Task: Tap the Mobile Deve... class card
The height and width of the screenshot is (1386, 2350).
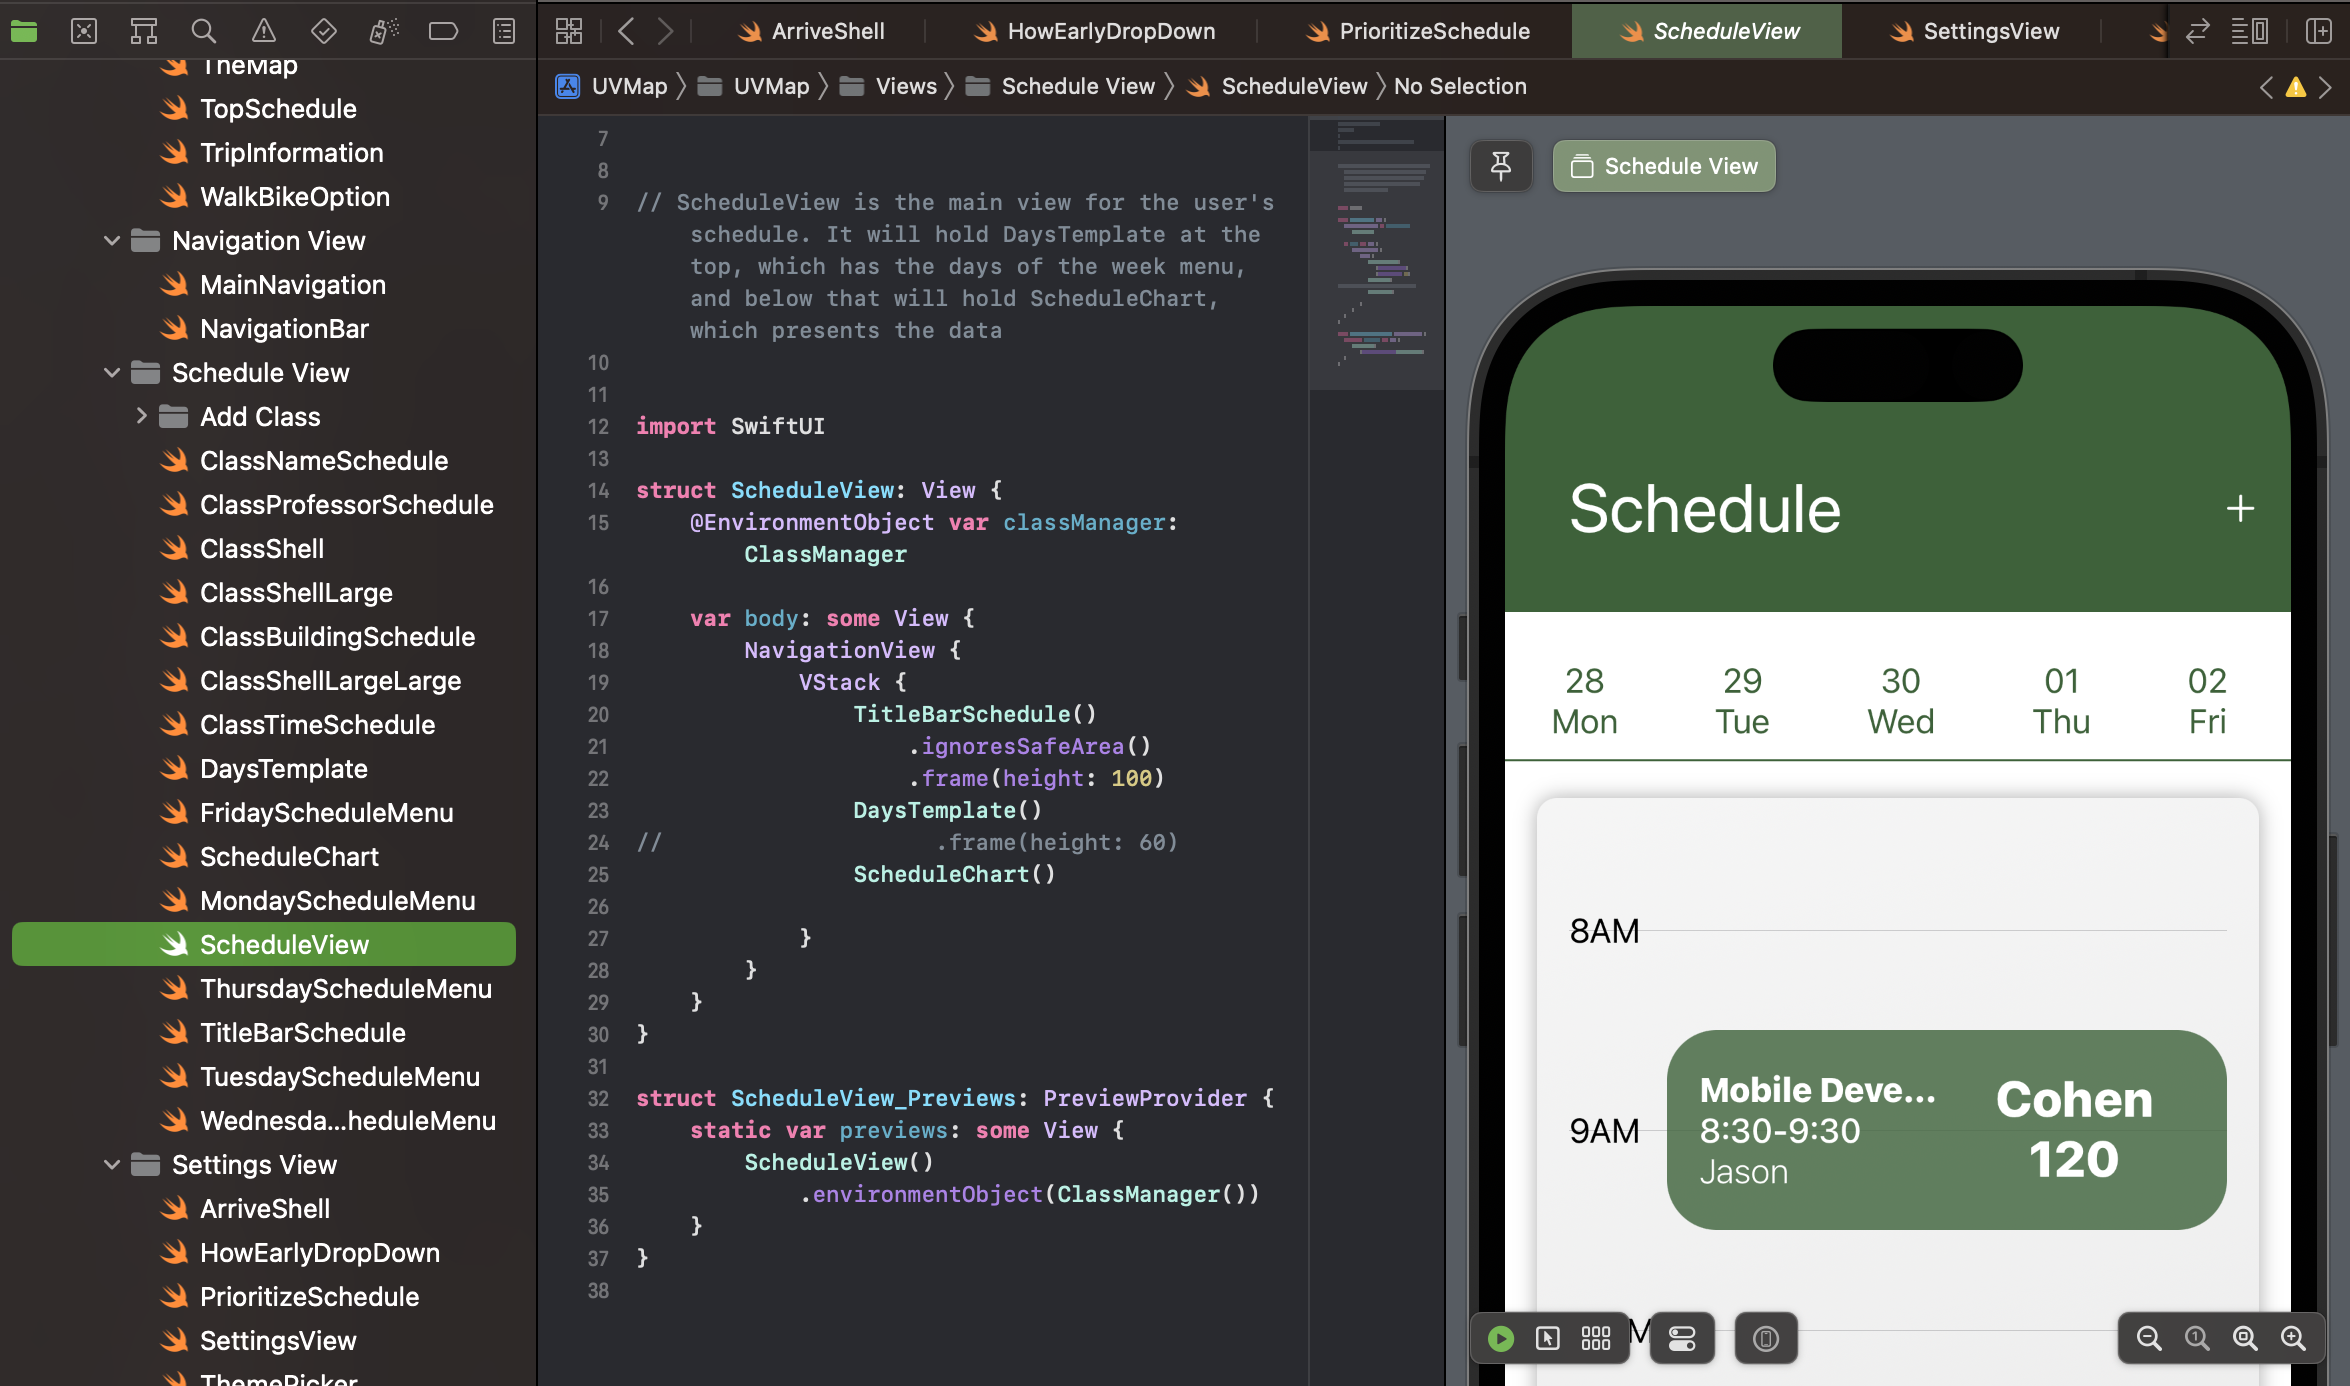Action: [x=1946, y=1130]
